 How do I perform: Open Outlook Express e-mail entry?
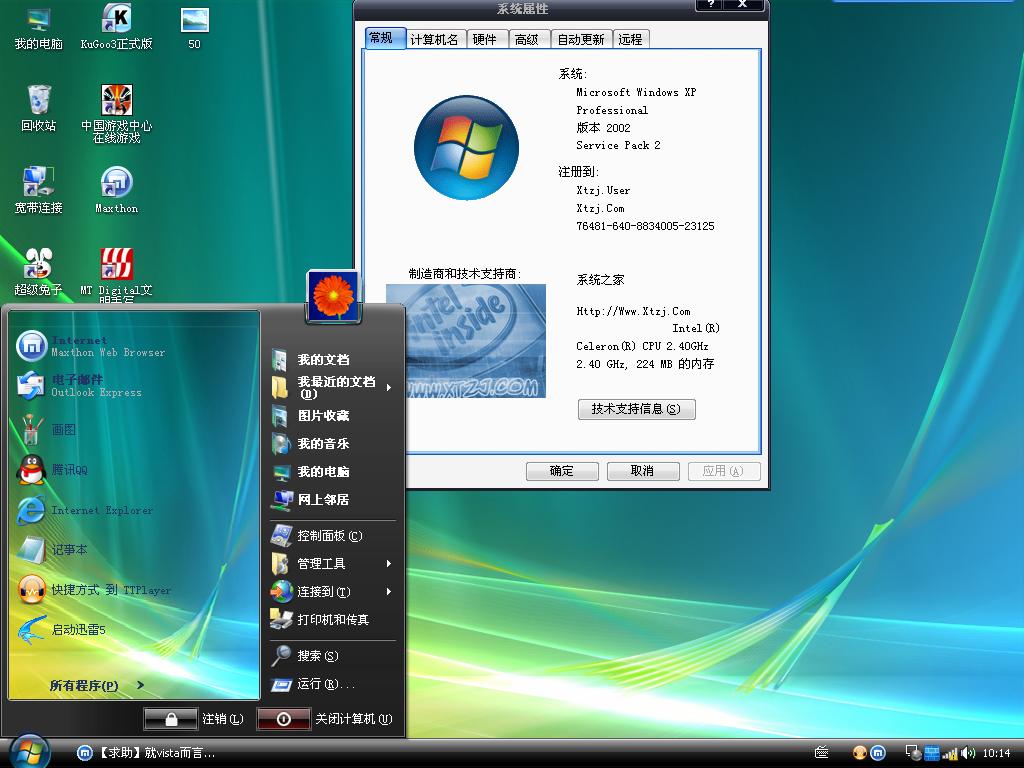[95, 386]
